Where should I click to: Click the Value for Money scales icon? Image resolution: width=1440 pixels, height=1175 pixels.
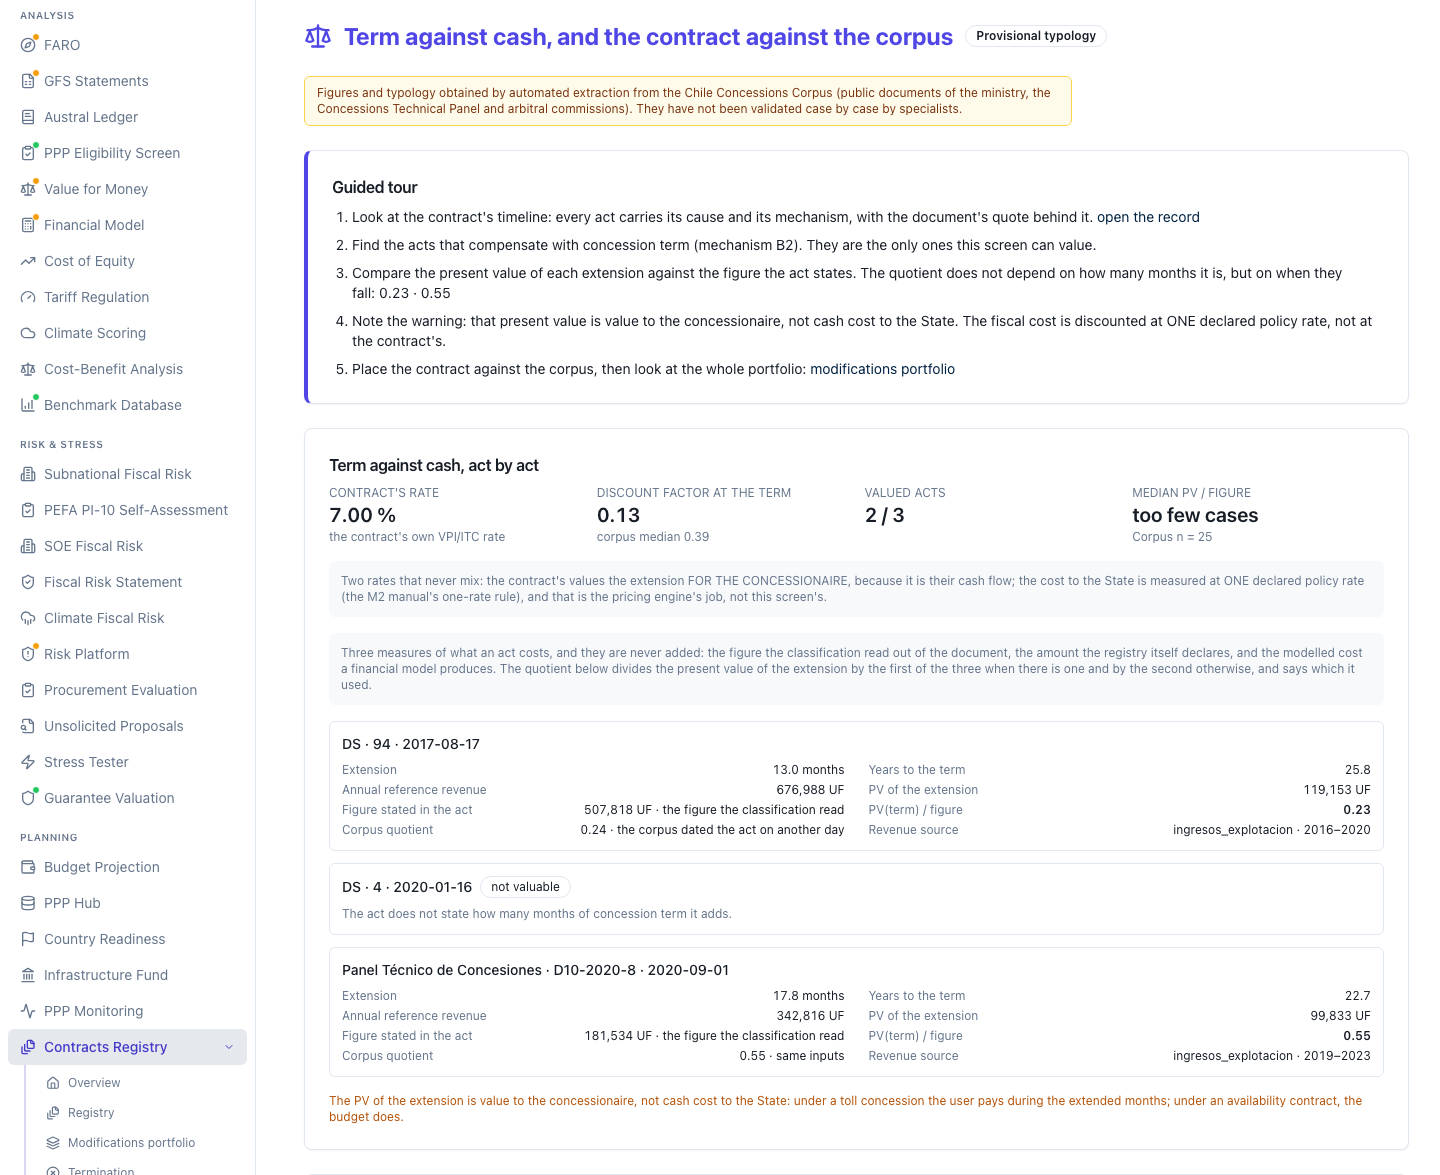click(x=28, y=189)
